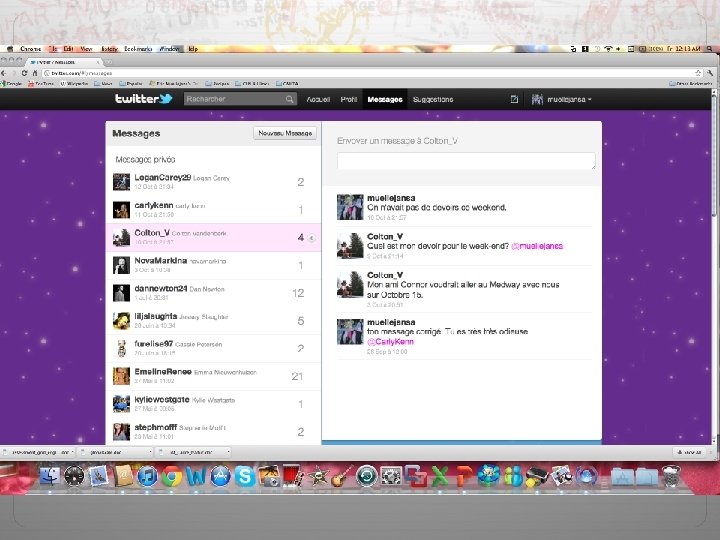Go to the Accueil tab

coord(318,99)
